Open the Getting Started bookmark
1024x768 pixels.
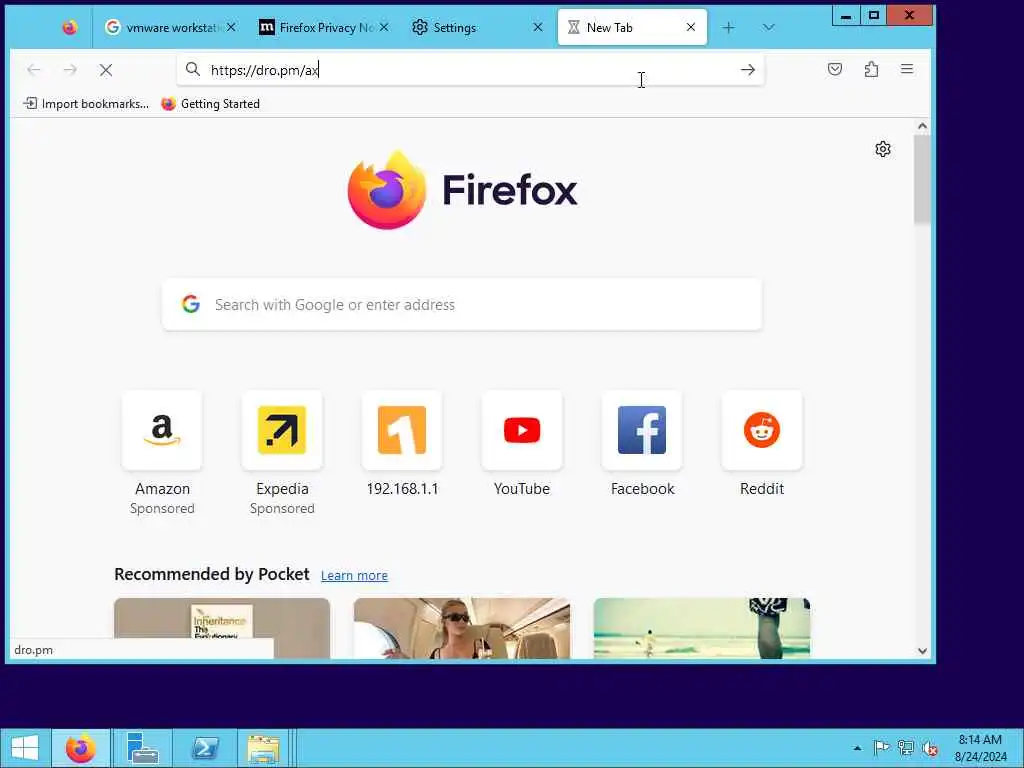pyautogui.click(x=210, y=104)
